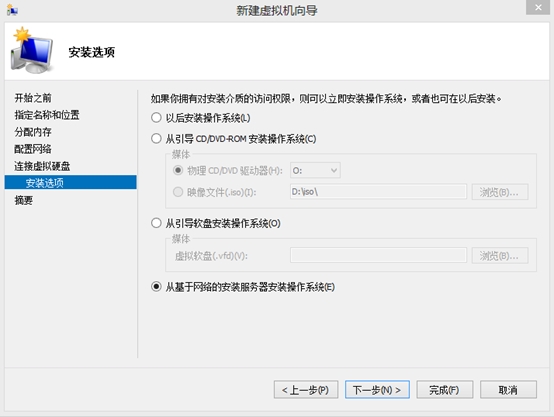Click the 安装选项 page heading text
Screen dimensions: 554x417
92,52
